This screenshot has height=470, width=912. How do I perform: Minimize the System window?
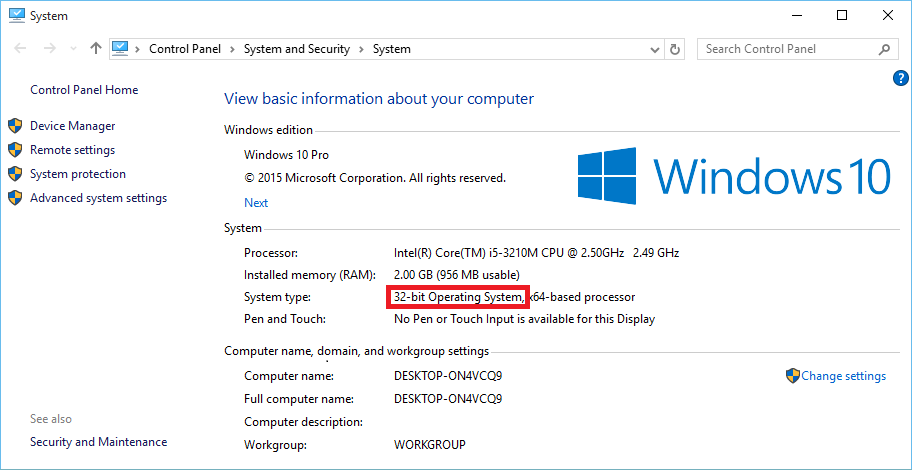click(x=796, y=16)
